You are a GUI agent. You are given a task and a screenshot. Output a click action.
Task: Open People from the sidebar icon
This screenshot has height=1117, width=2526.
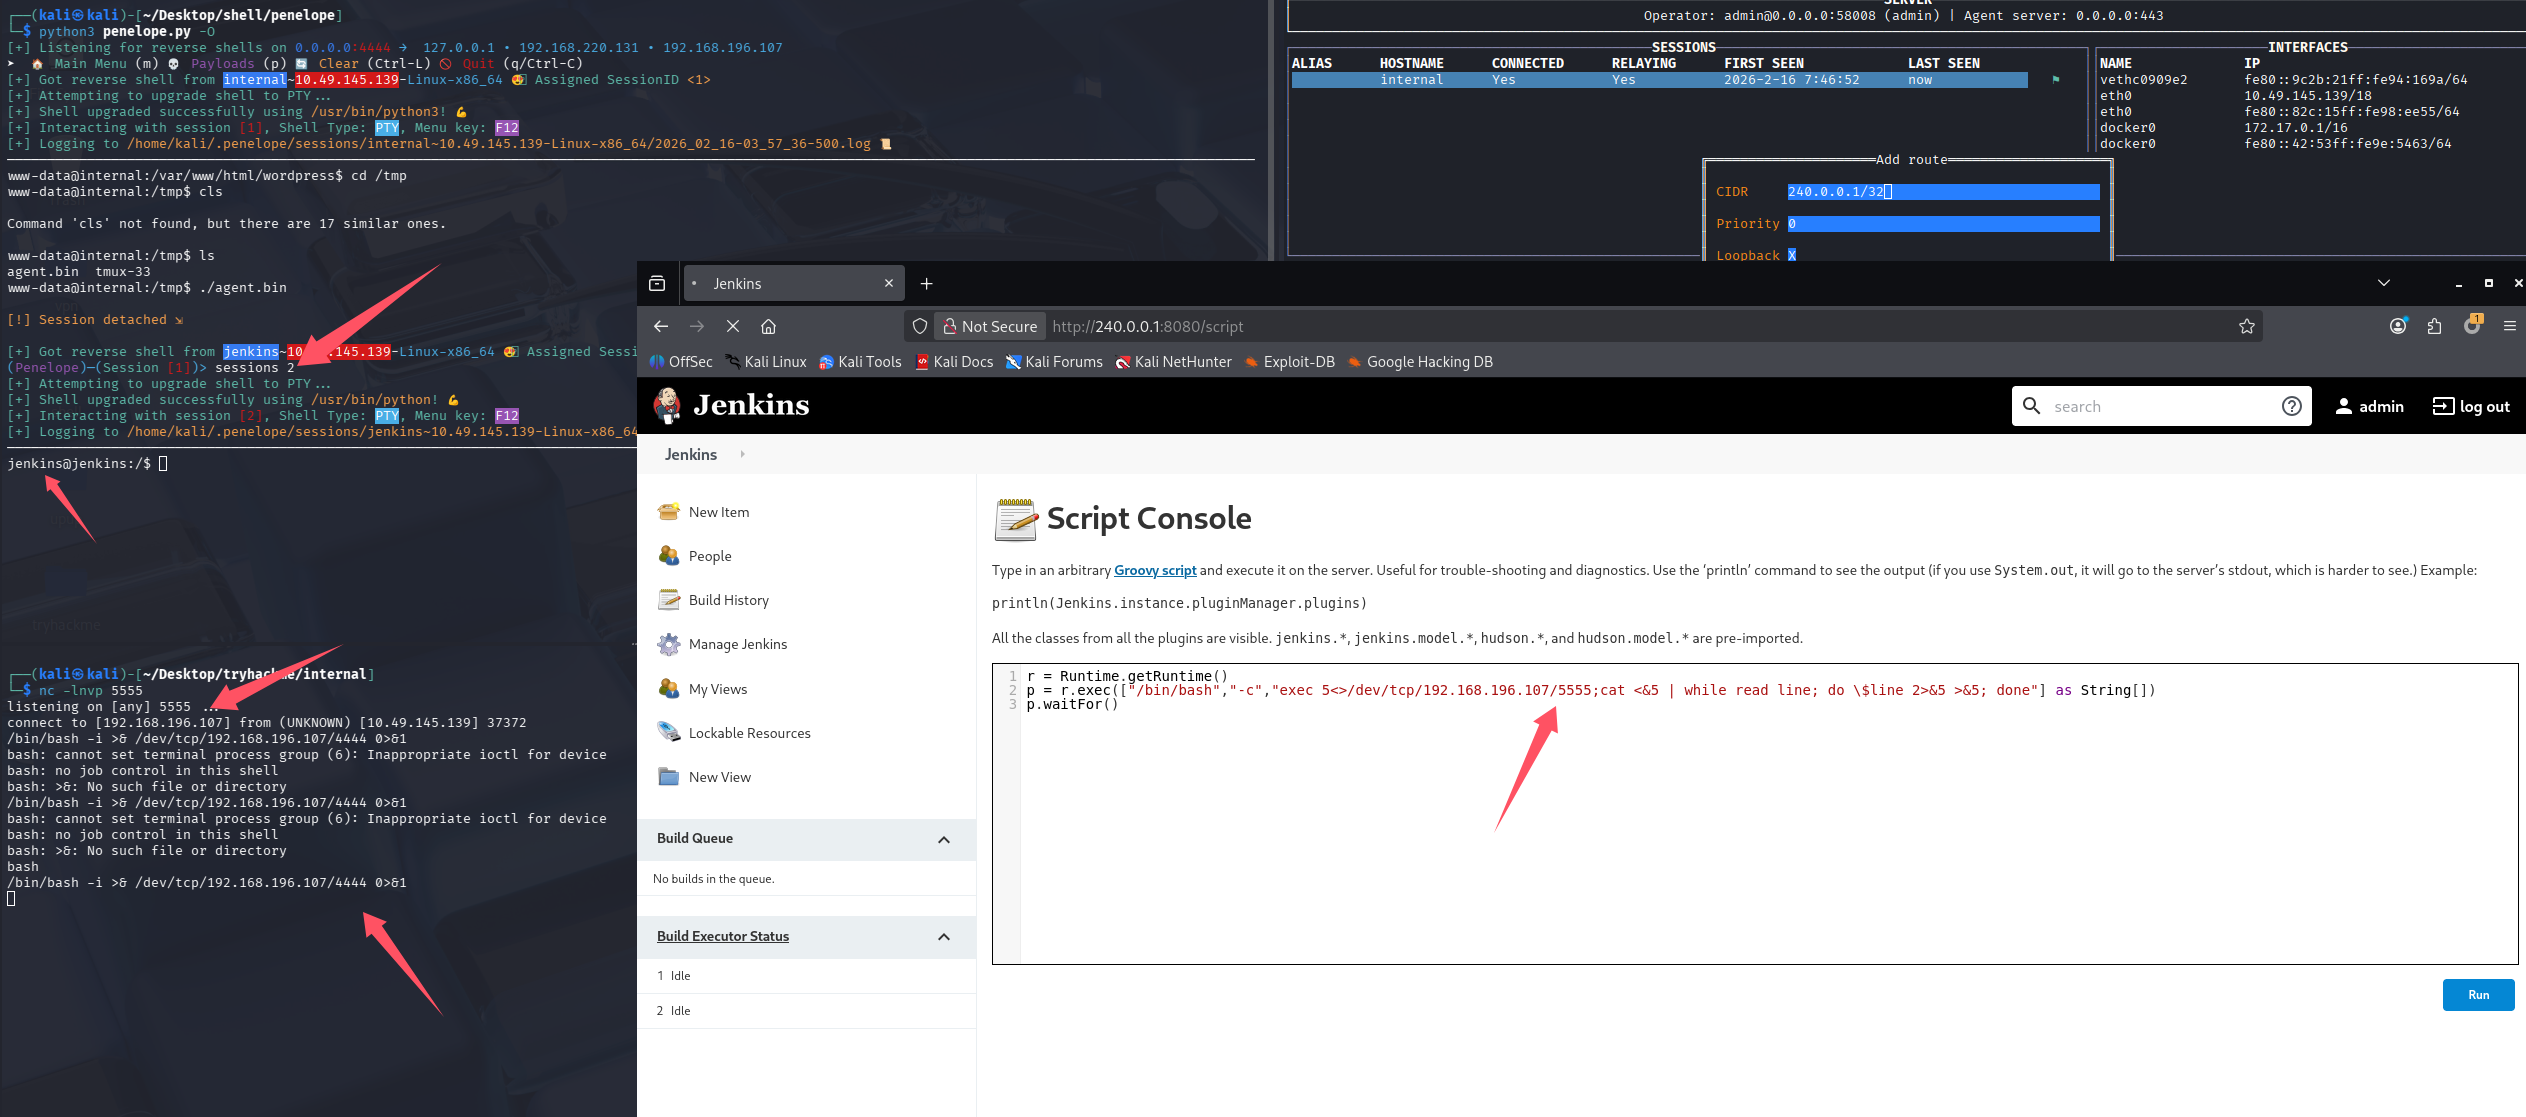668,556
